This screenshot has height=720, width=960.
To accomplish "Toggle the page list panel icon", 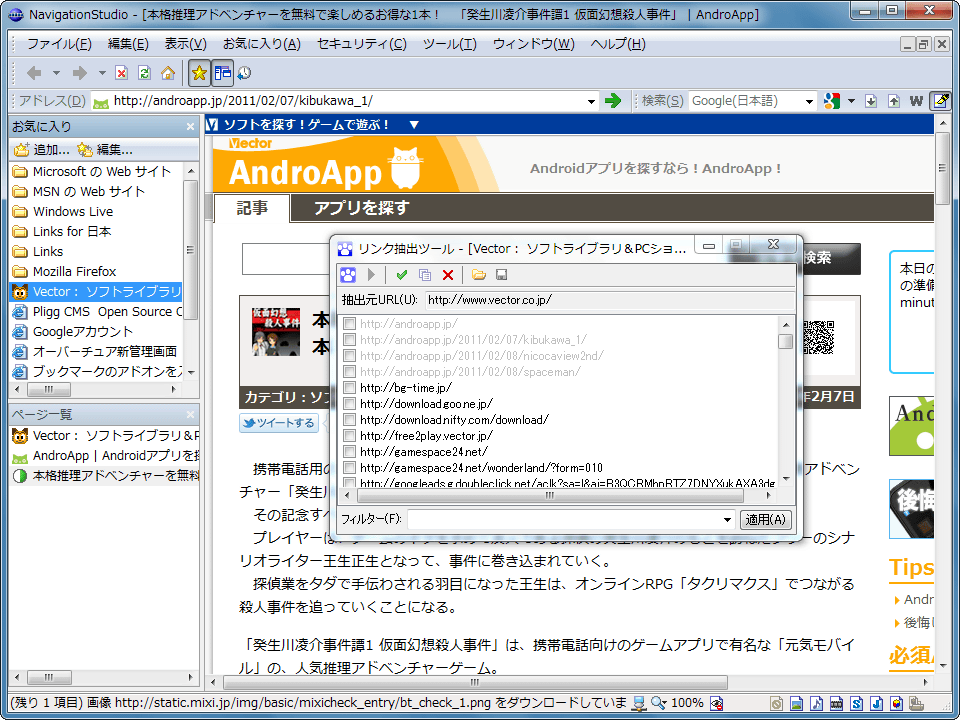I will tap(222, 73).
